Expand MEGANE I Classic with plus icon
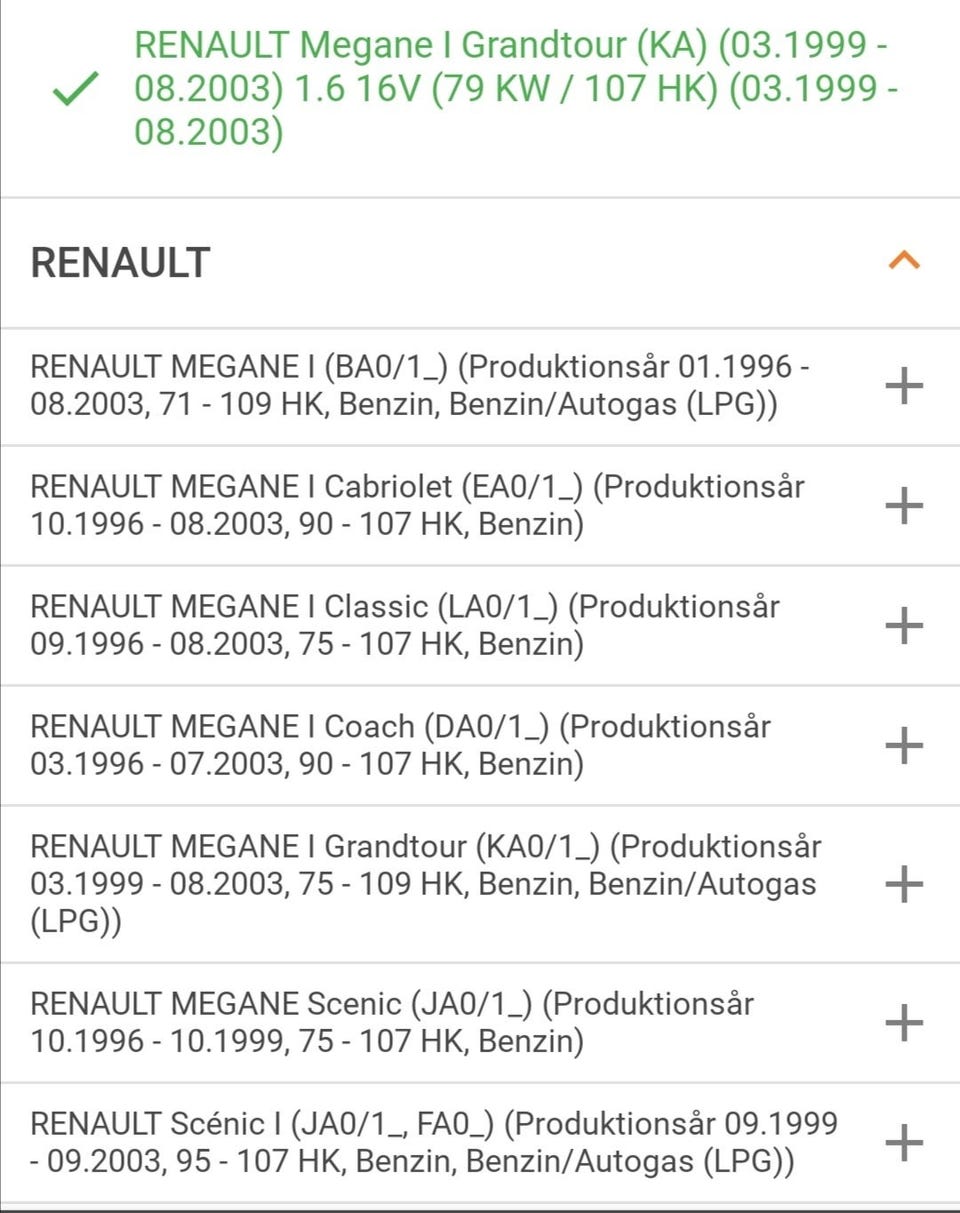This screenshot has height=1213, width=960. coord(904,626)
